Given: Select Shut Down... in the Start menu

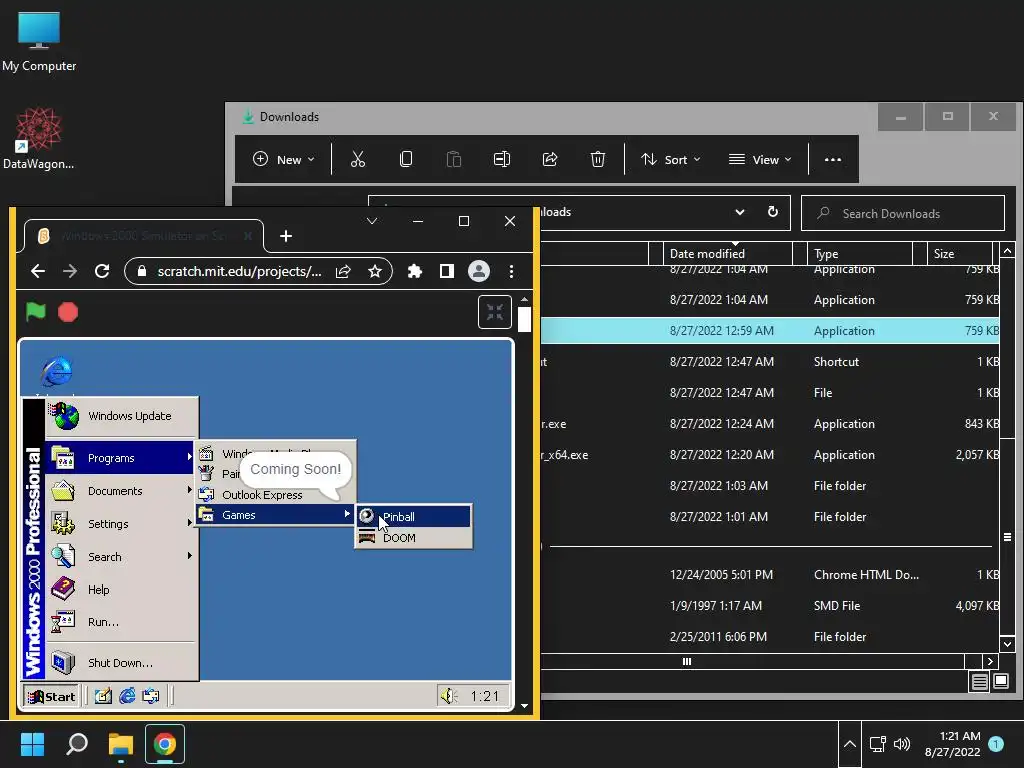Looking at the screenshot, I should click(x=122, y=663).
